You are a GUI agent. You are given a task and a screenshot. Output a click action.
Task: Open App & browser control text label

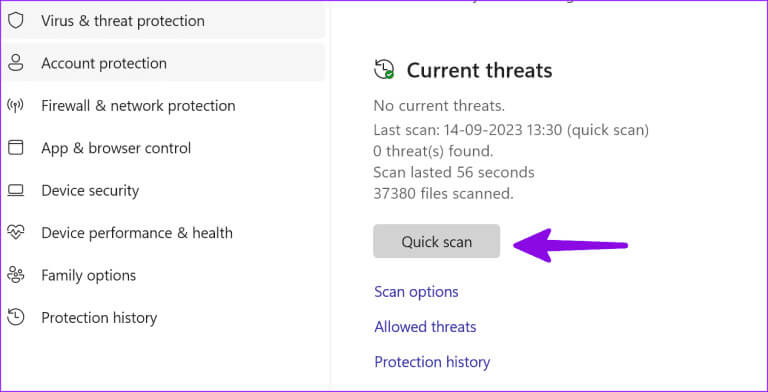click(x=116, y=148)
